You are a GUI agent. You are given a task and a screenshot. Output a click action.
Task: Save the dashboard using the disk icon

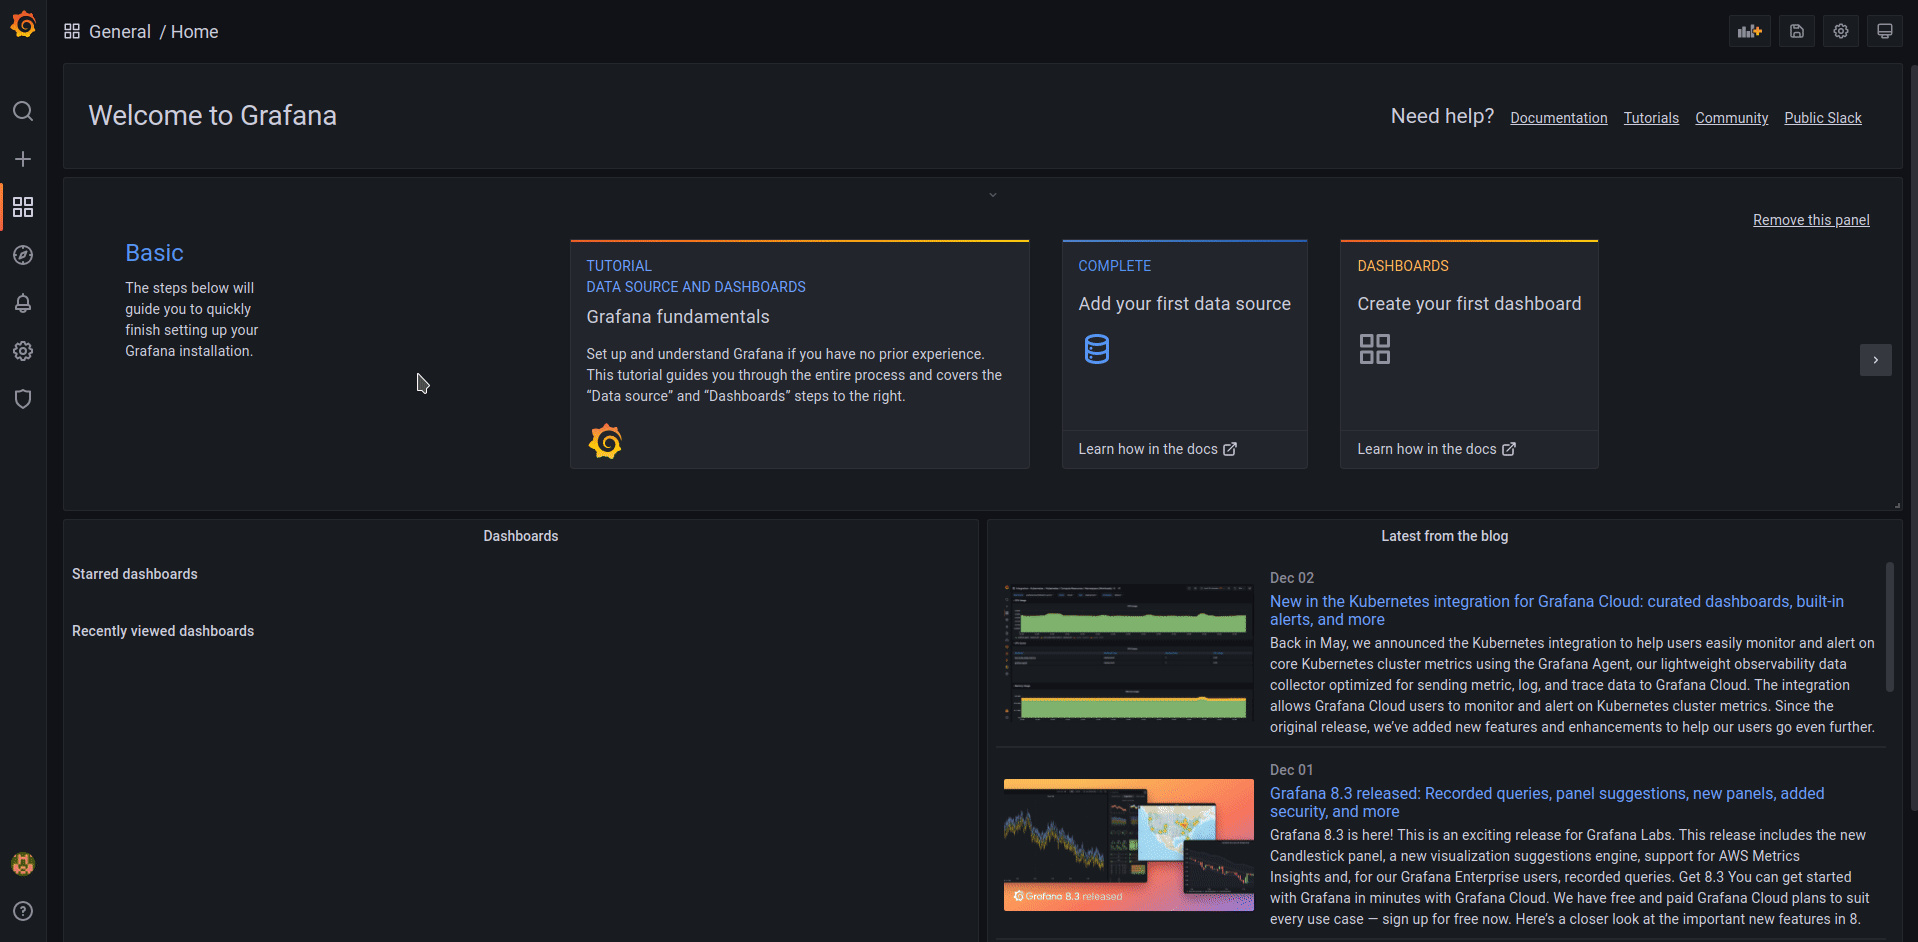click(x=1795, y=31)
